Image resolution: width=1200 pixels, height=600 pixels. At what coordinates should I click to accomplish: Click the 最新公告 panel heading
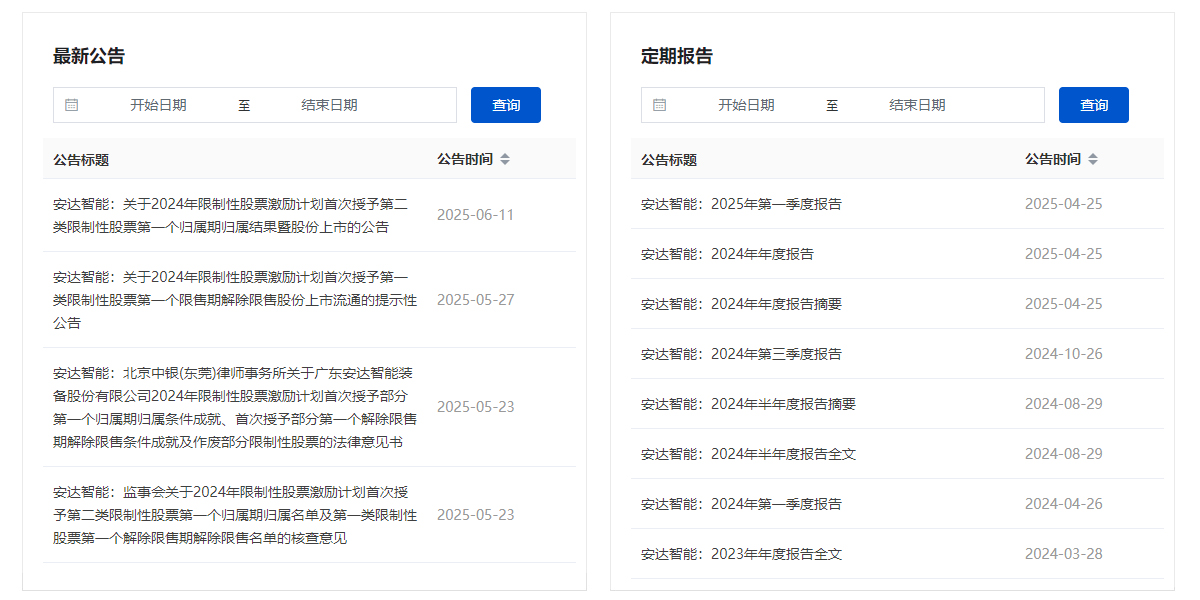[89, 56]
